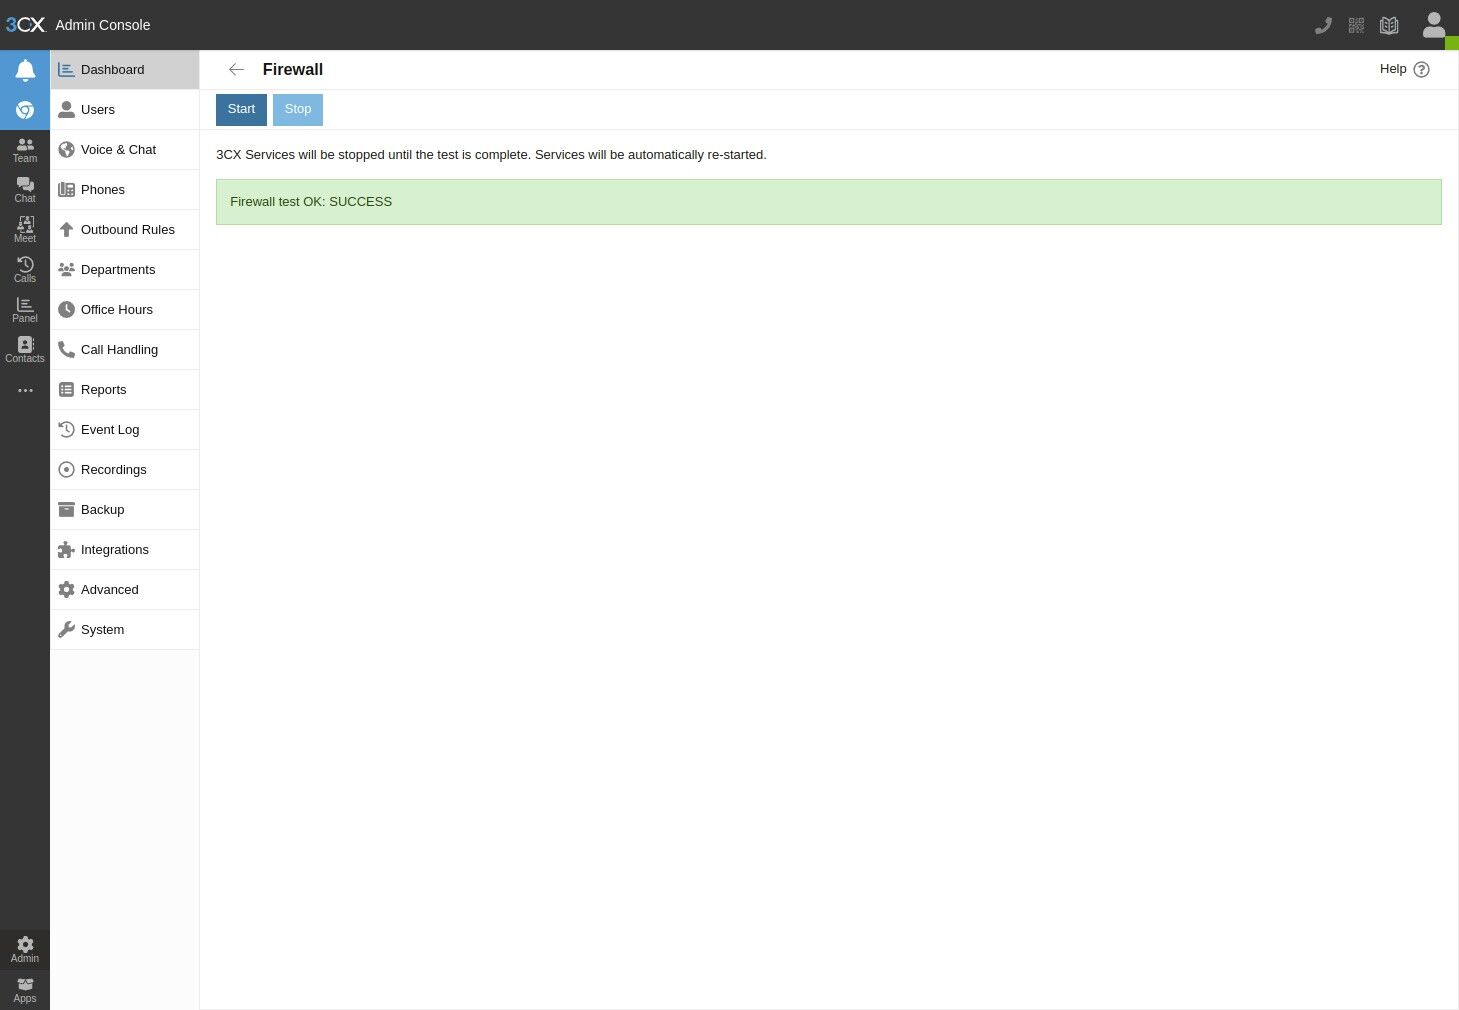Open Calls history

(25, 270)
